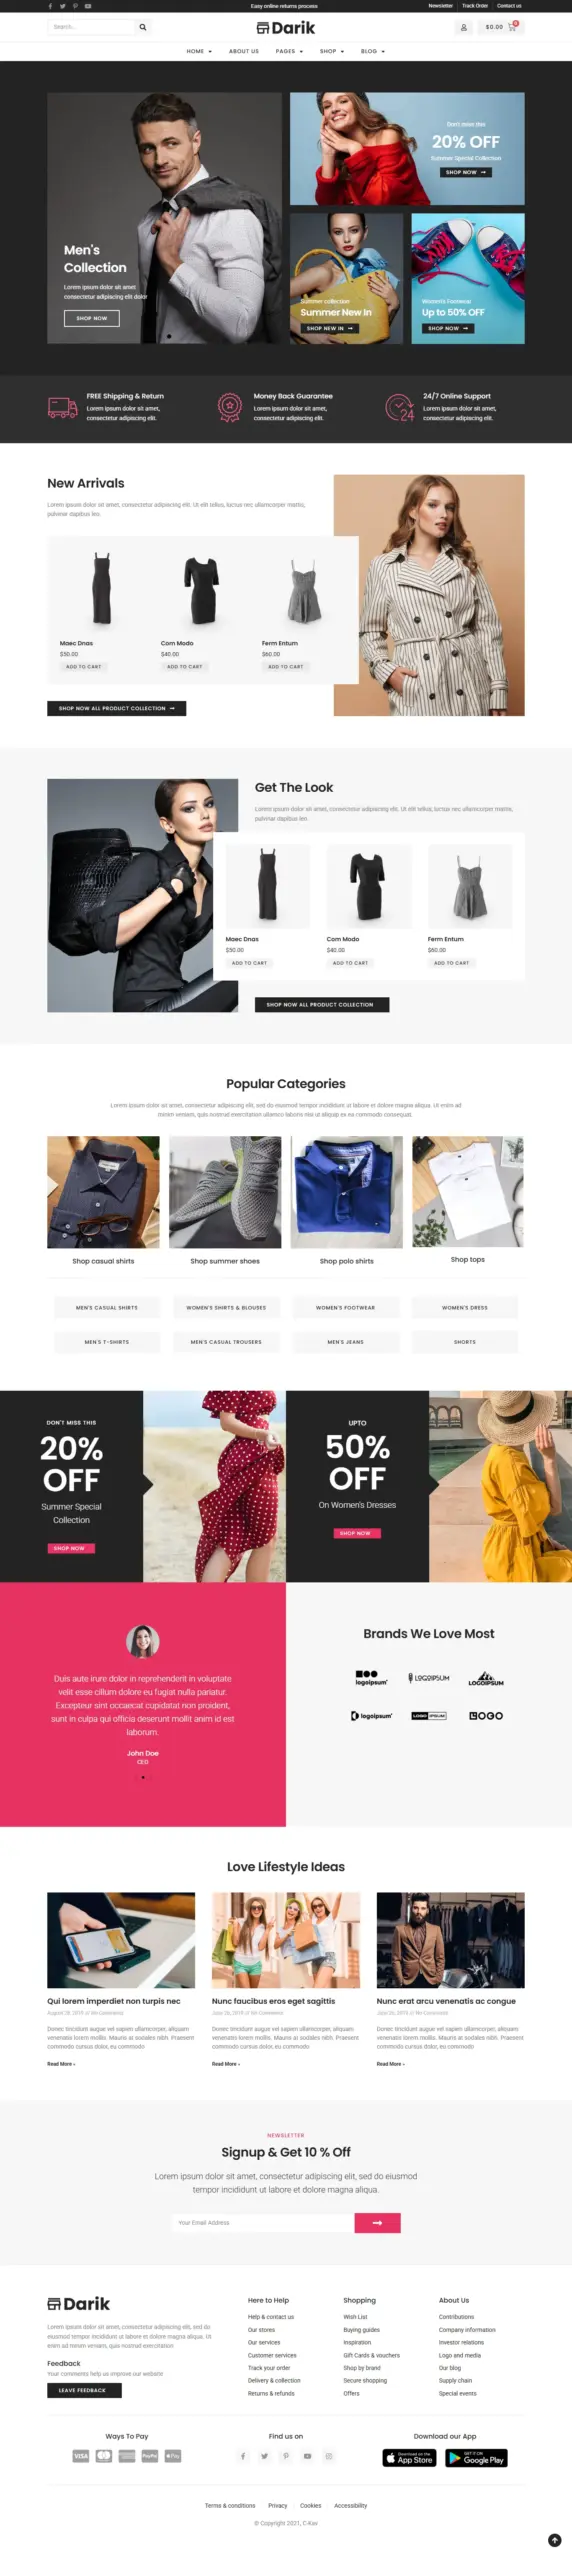Expand the Pages dropdown menu
This screenshot has width=572, height=2560.
point(288,51)
